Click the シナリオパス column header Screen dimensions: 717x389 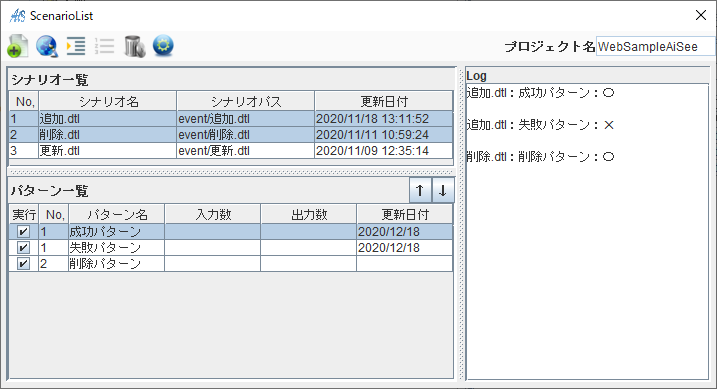[x=246, y=101]
